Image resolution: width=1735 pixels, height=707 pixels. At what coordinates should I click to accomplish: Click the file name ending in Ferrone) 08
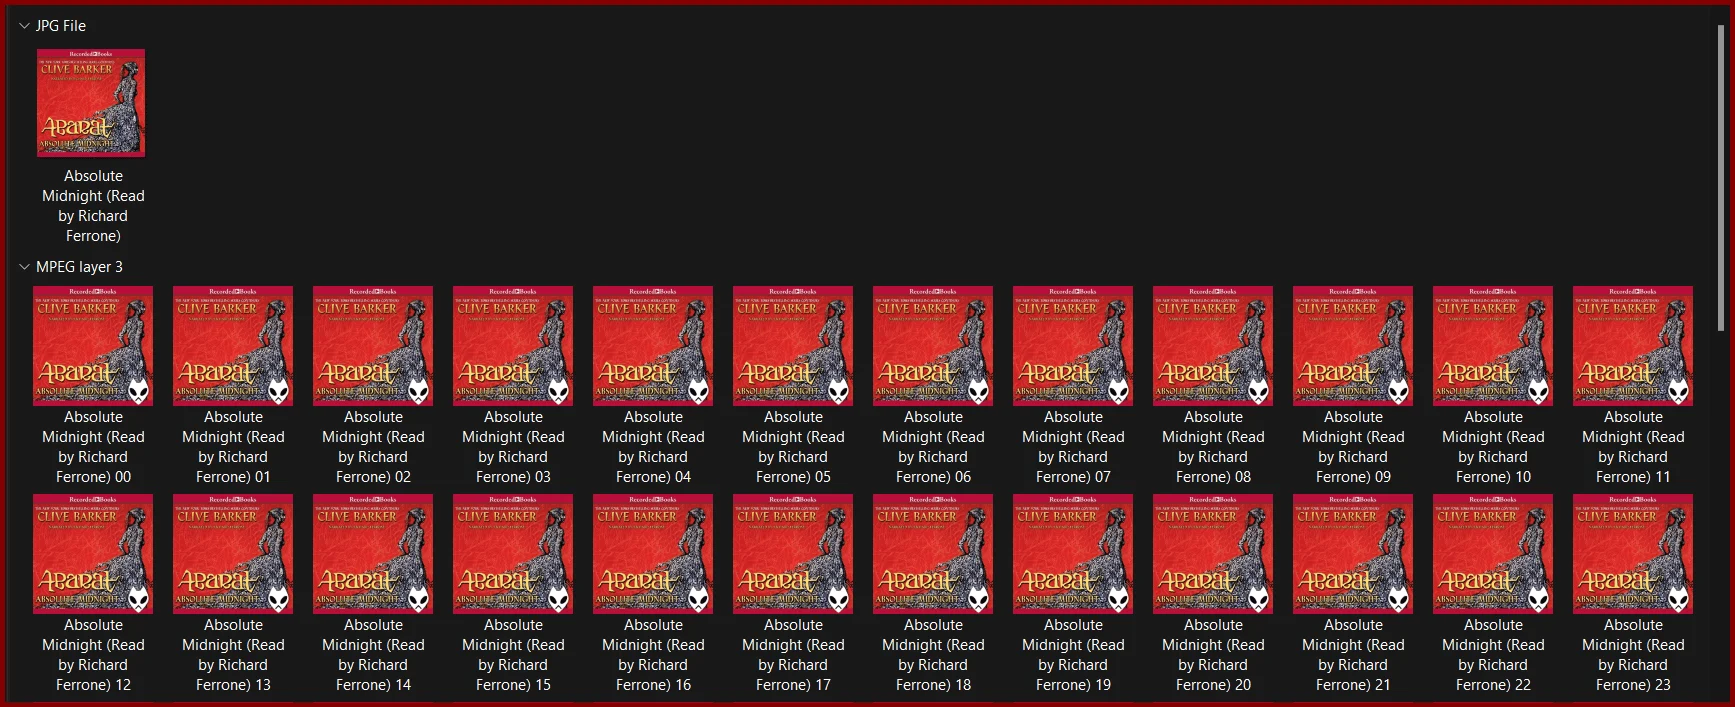(x=1213, y=447)
